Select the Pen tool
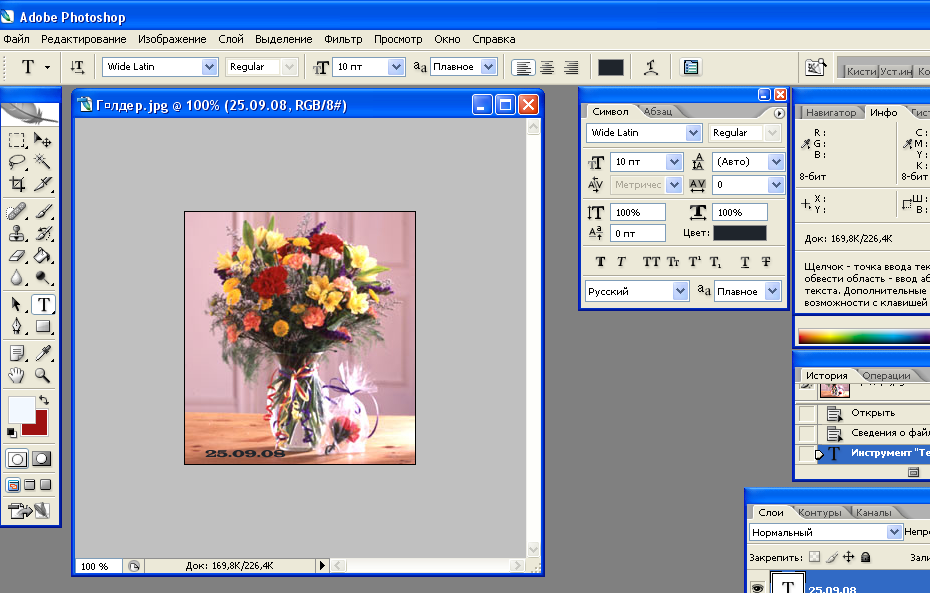Screen dimensions: 930x593 (17, 326)
